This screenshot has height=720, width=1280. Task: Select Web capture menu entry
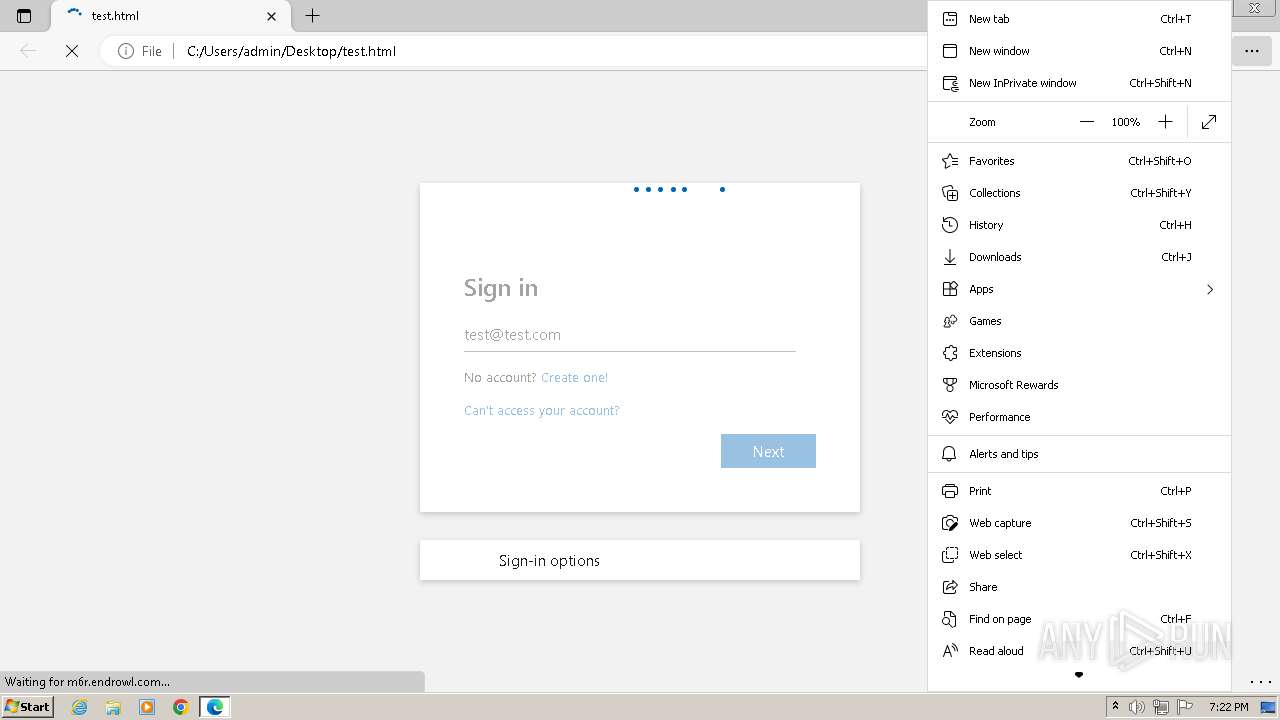click(x=1079, y=523)
